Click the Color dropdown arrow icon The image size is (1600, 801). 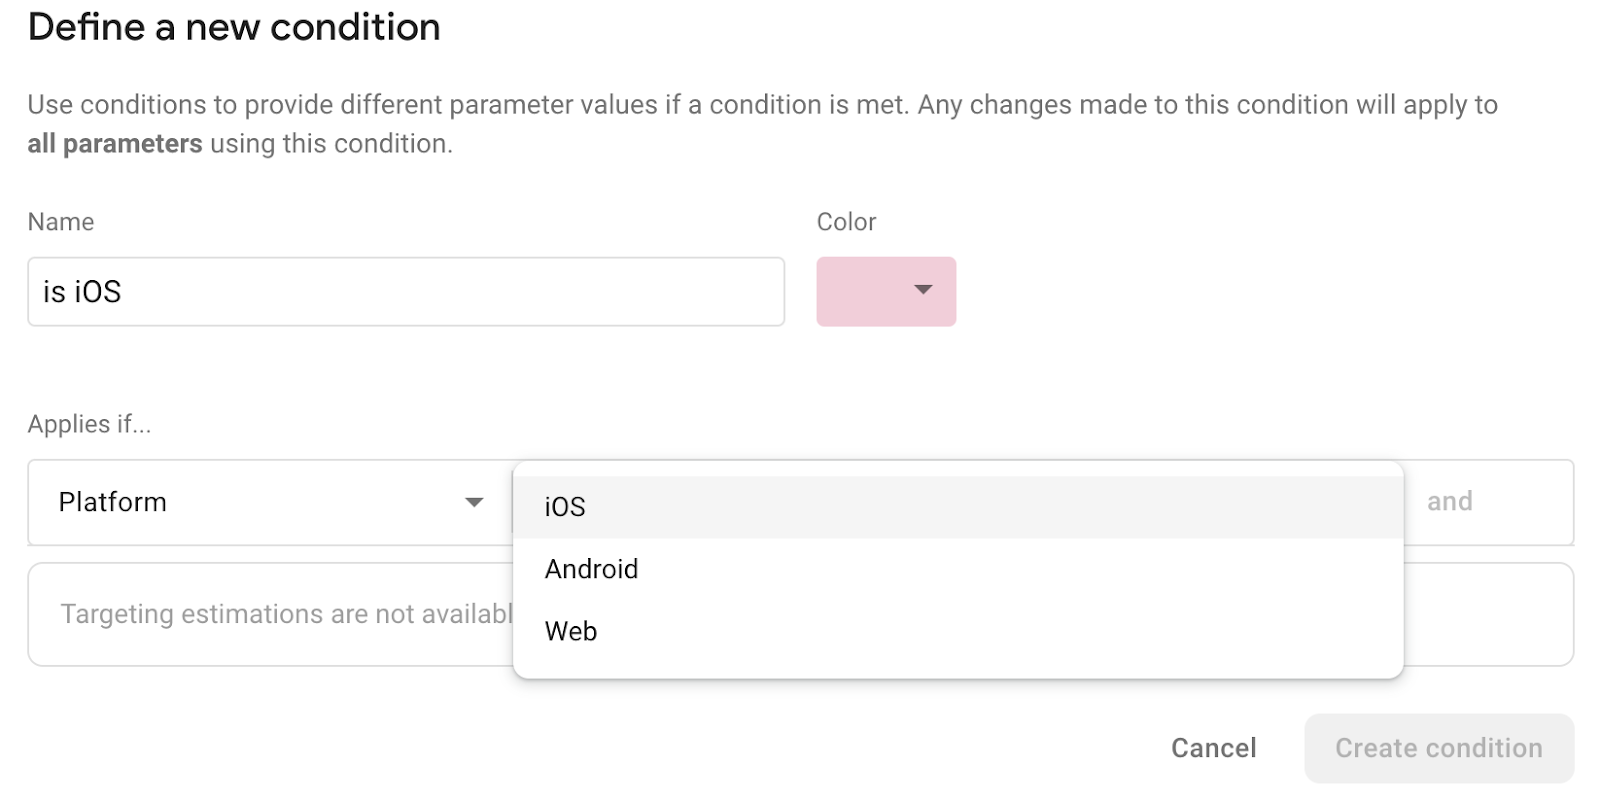pos(922,291)
